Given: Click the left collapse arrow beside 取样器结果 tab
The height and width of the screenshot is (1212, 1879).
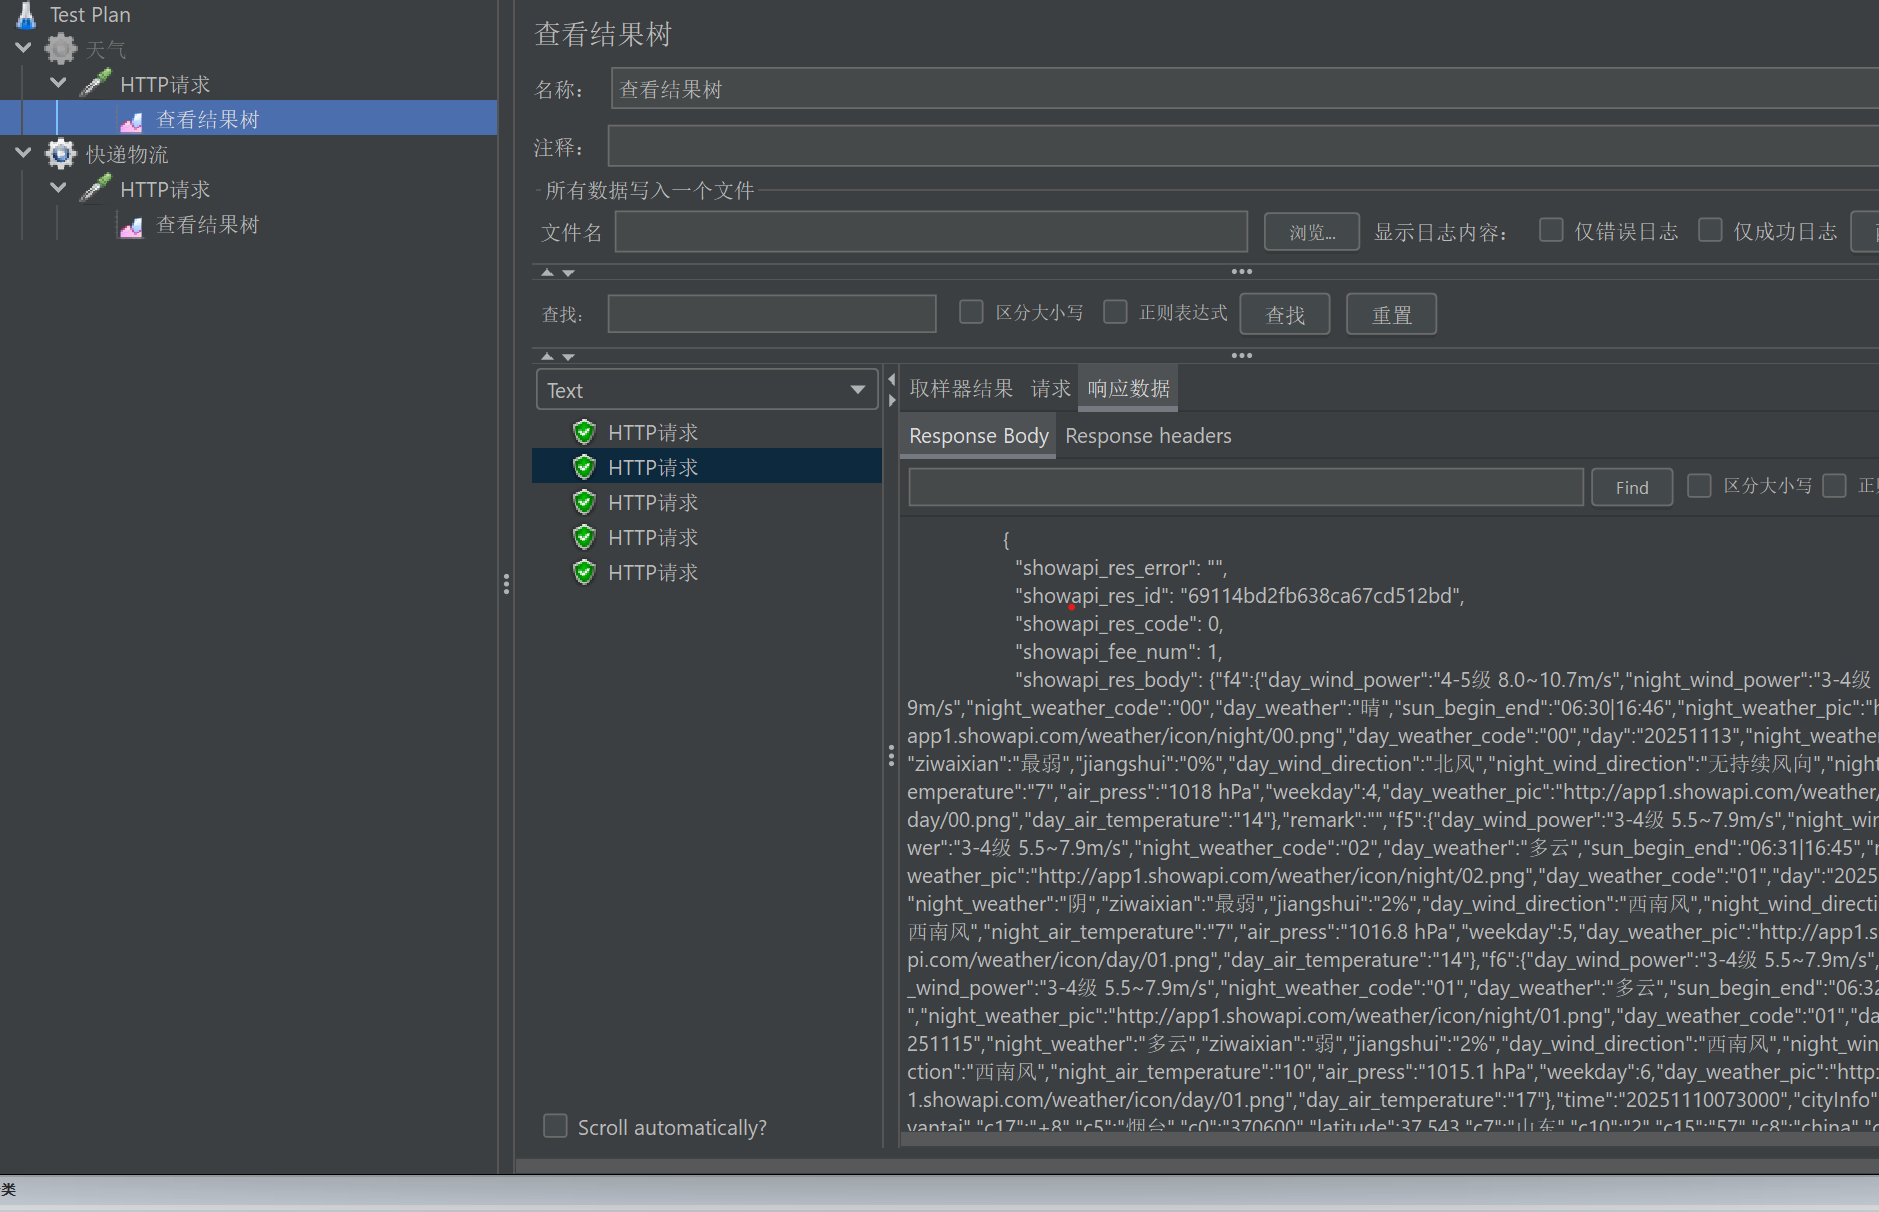Looking at the screenshot, I should point(892,380).
